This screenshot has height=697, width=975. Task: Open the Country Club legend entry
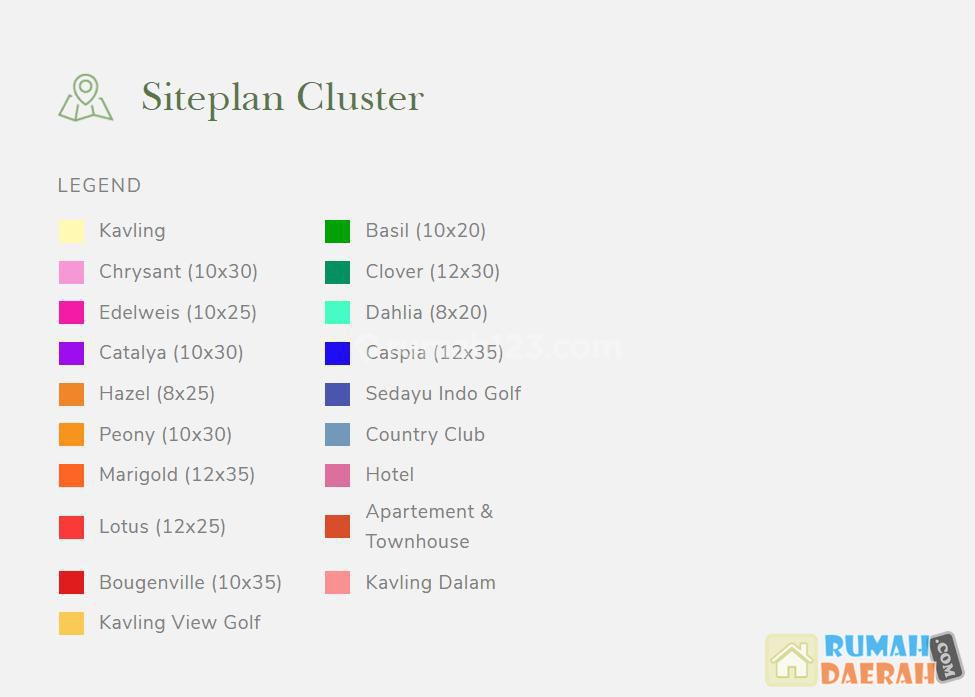tap(425, 435)
